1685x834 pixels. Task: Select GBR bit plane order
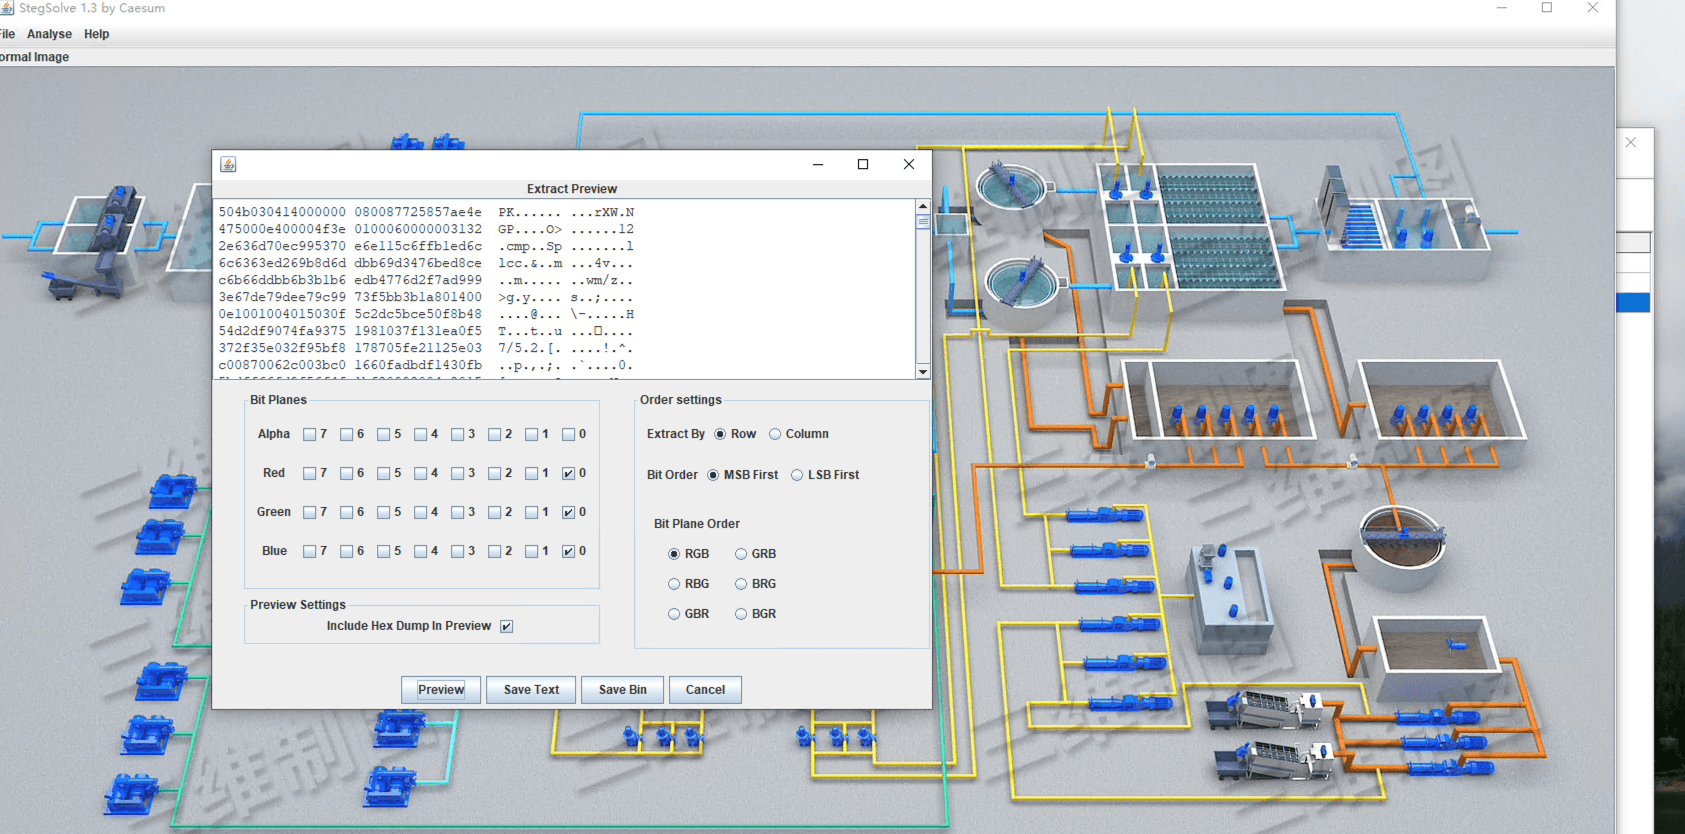[x=674, y=614]
